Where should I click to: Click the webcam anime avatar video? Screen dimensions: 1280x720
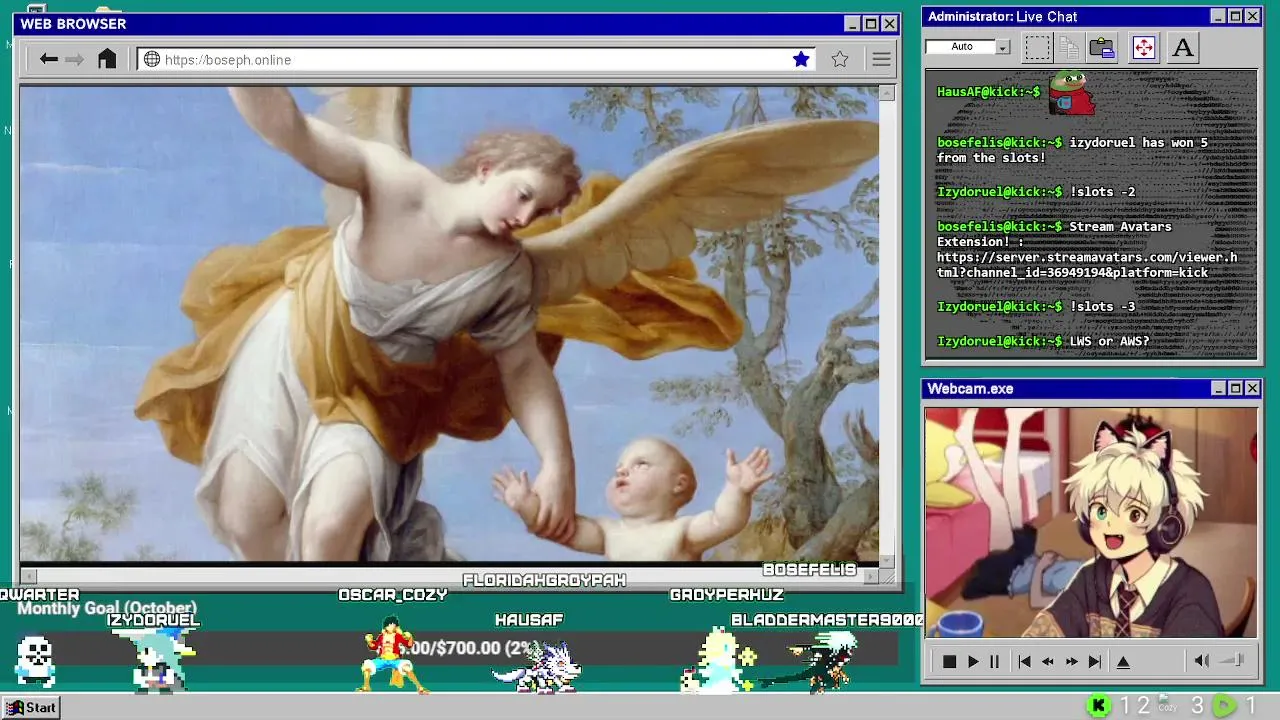[1091, 522]
